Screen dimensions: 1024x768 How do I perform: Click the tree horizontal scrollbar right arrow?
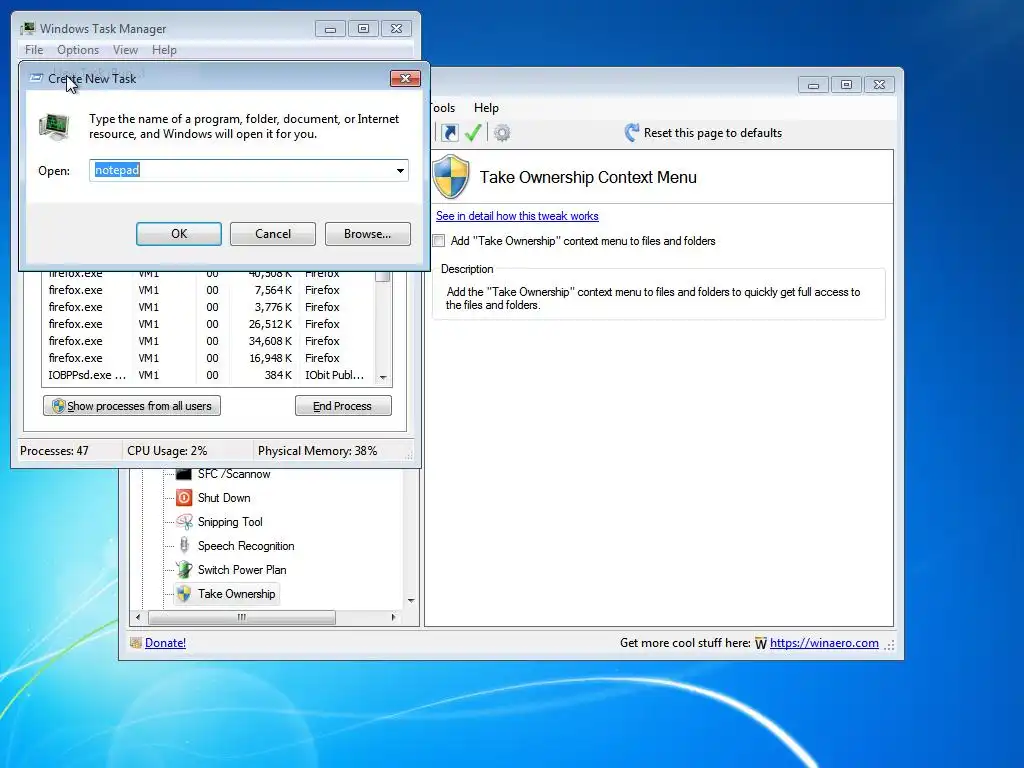pyautogui.click(x=393, y=617)
